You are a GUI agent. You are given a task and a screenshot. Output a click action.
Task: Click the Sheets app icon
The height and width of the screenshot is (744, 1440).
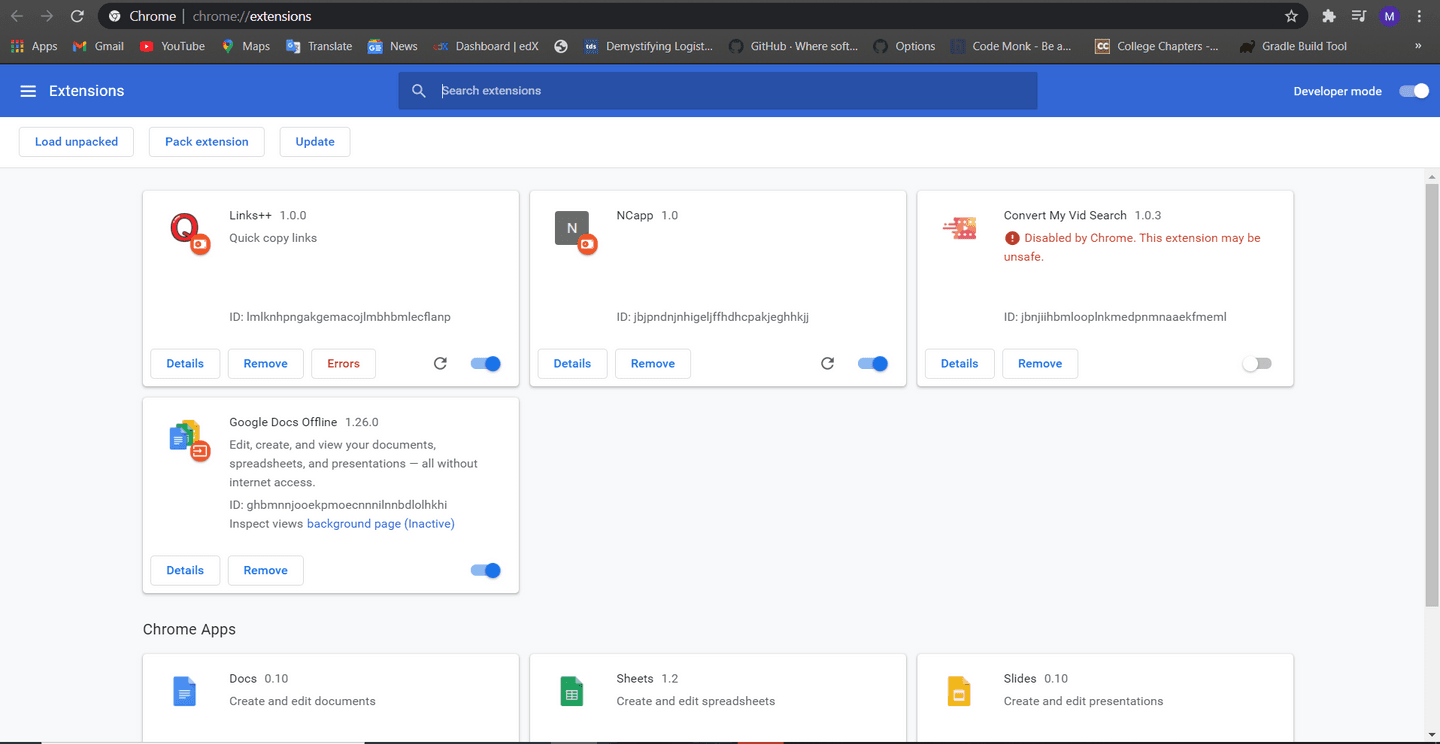point(572,691)
